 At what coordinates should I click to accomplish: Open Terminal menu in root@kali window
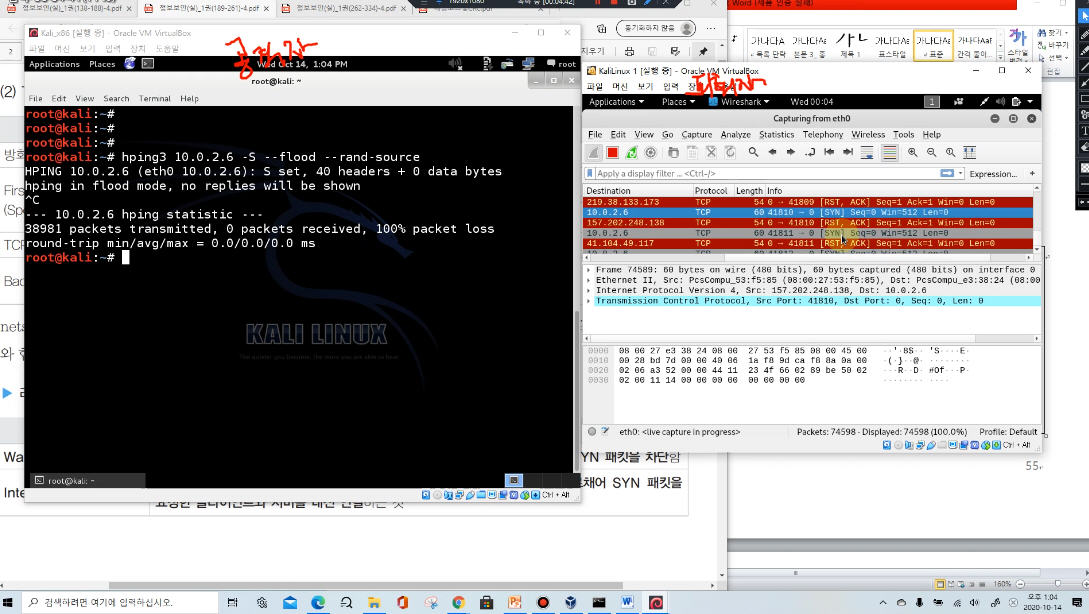(x=154, y=99)
